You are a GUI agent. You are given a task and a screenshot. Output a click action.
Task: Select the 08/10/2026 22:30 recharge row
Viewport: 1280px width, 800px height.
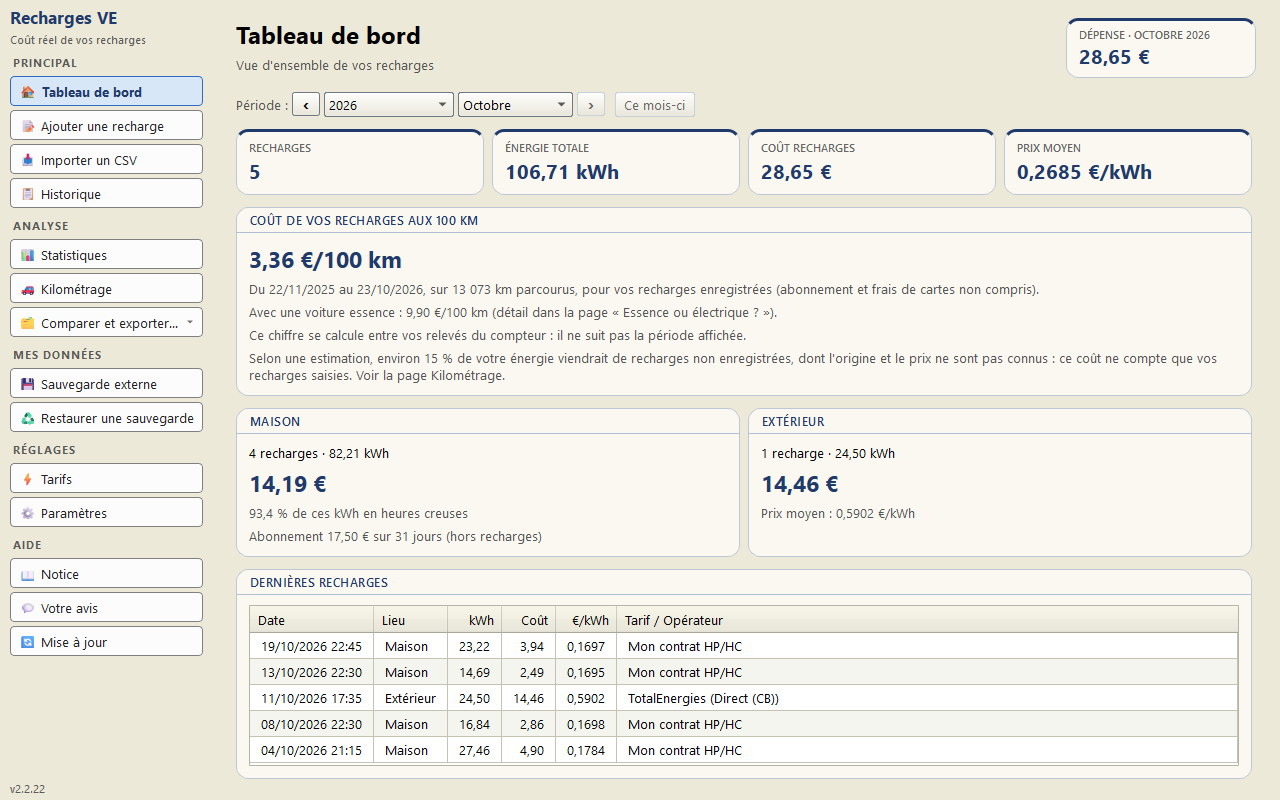(x=744, y=724)
